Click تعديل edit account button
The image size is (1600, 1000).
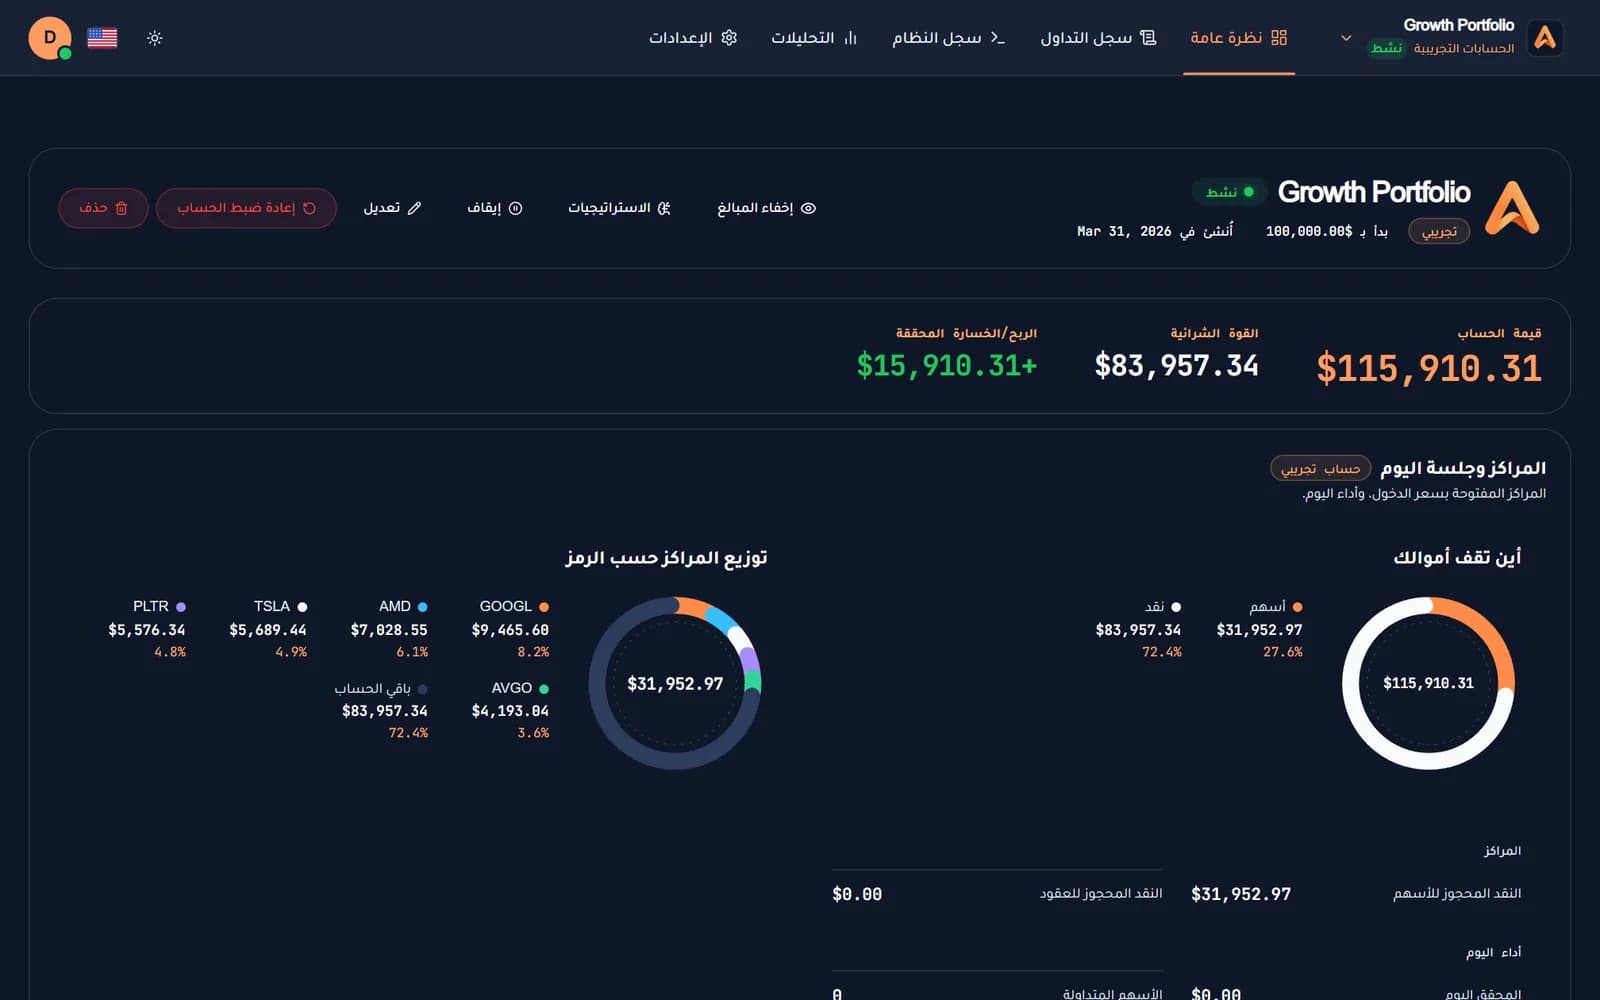click(392, 208)
